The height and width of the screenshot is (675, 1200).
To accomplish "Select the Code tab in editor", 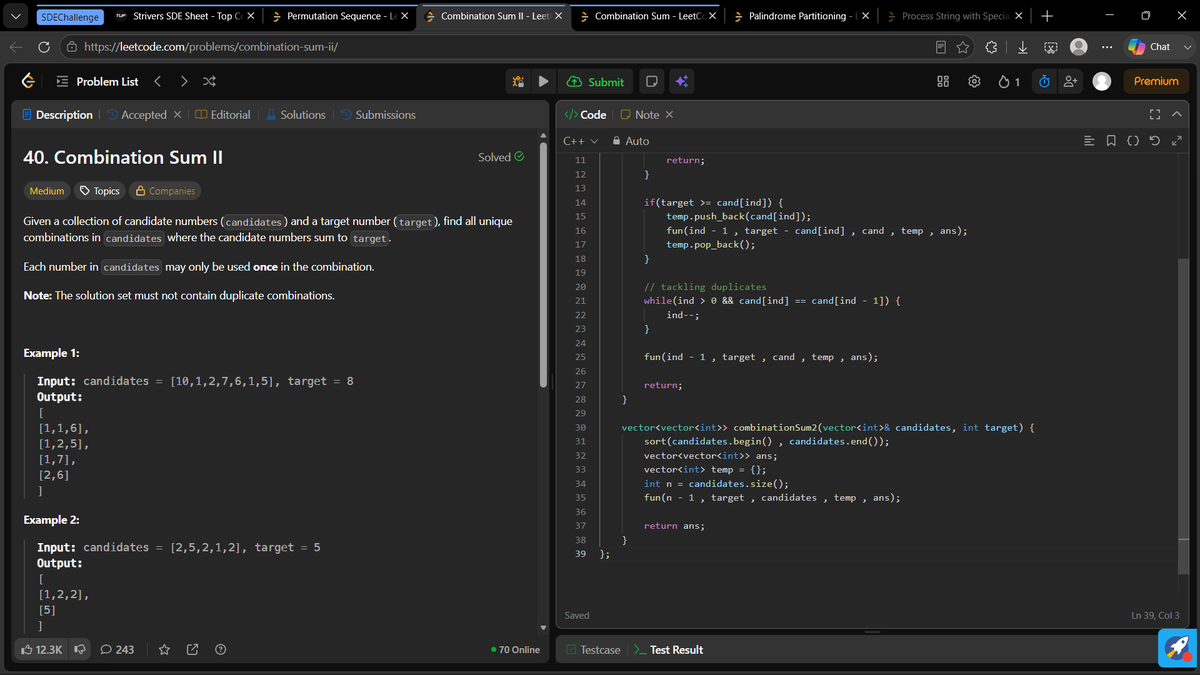I will tap(586, 115).
